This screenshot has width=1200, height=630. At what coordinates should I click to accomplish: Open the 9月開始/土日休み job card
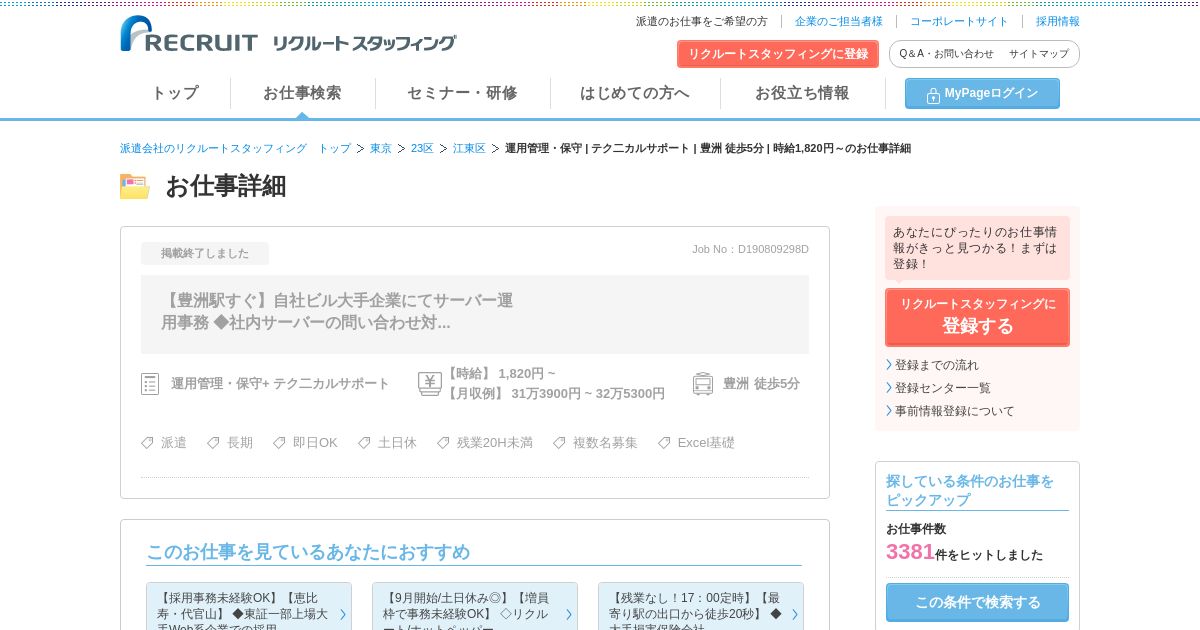[x=475, y=606]
